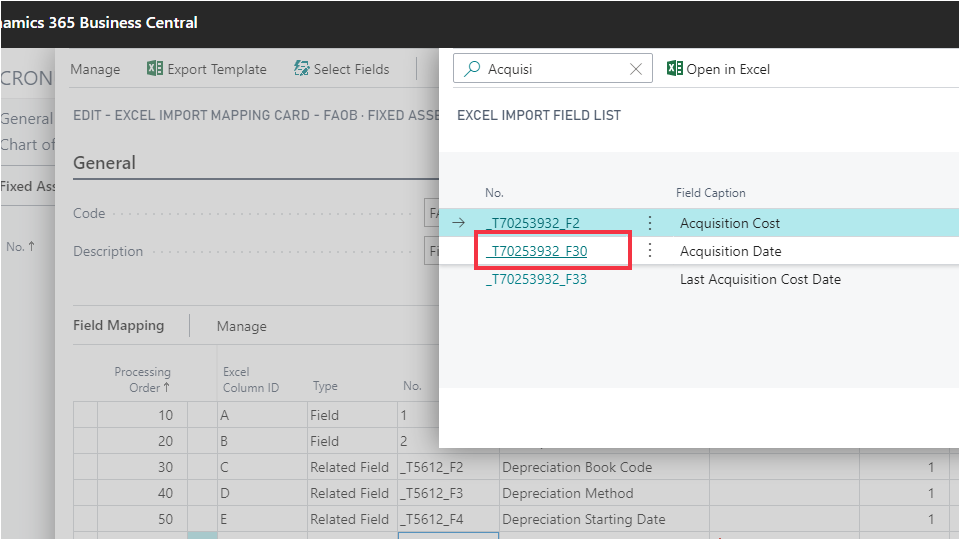Select field _T70253932_F33
Image resolution: width=960 pixels, height=540 pixels.
click(x=536, y=279)
